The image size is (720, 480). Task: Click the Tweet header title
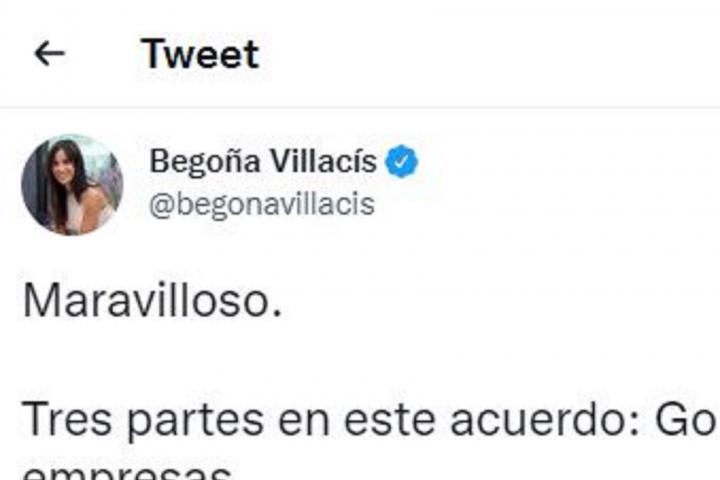click(x=200, y=54)
